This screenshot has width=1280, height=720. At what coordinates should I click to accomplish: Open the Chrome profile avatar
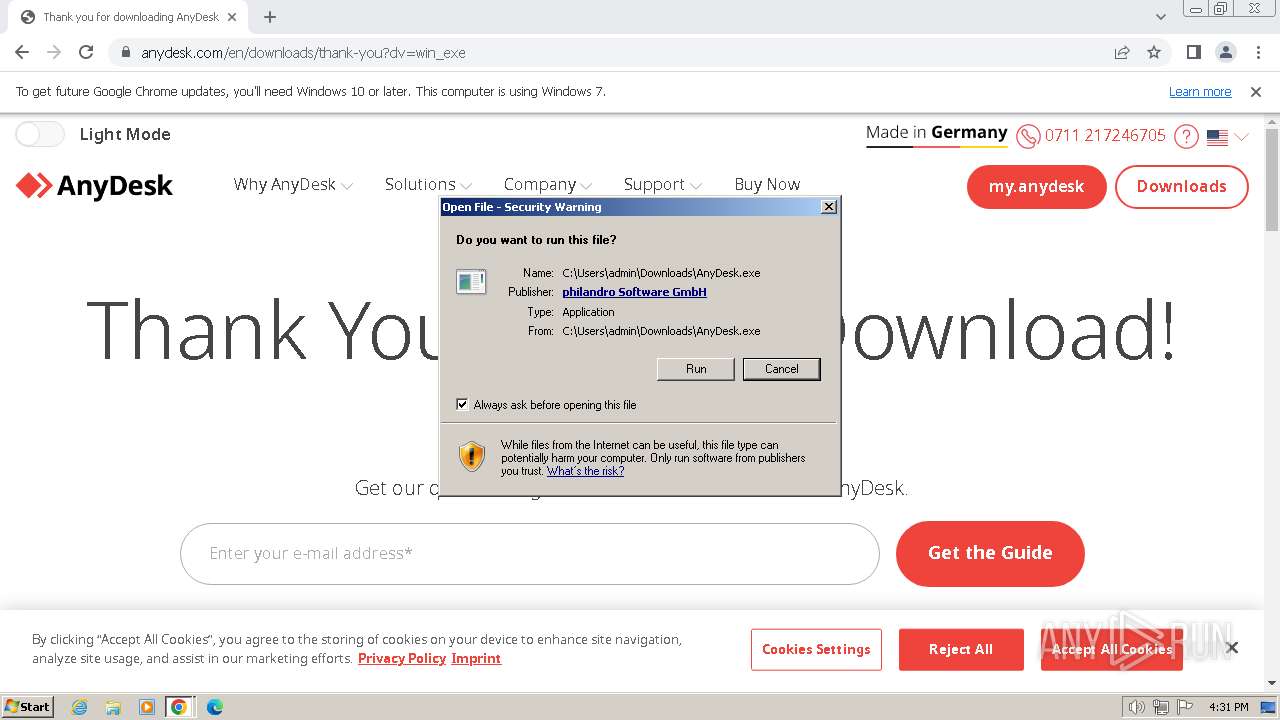point(1226,53)
